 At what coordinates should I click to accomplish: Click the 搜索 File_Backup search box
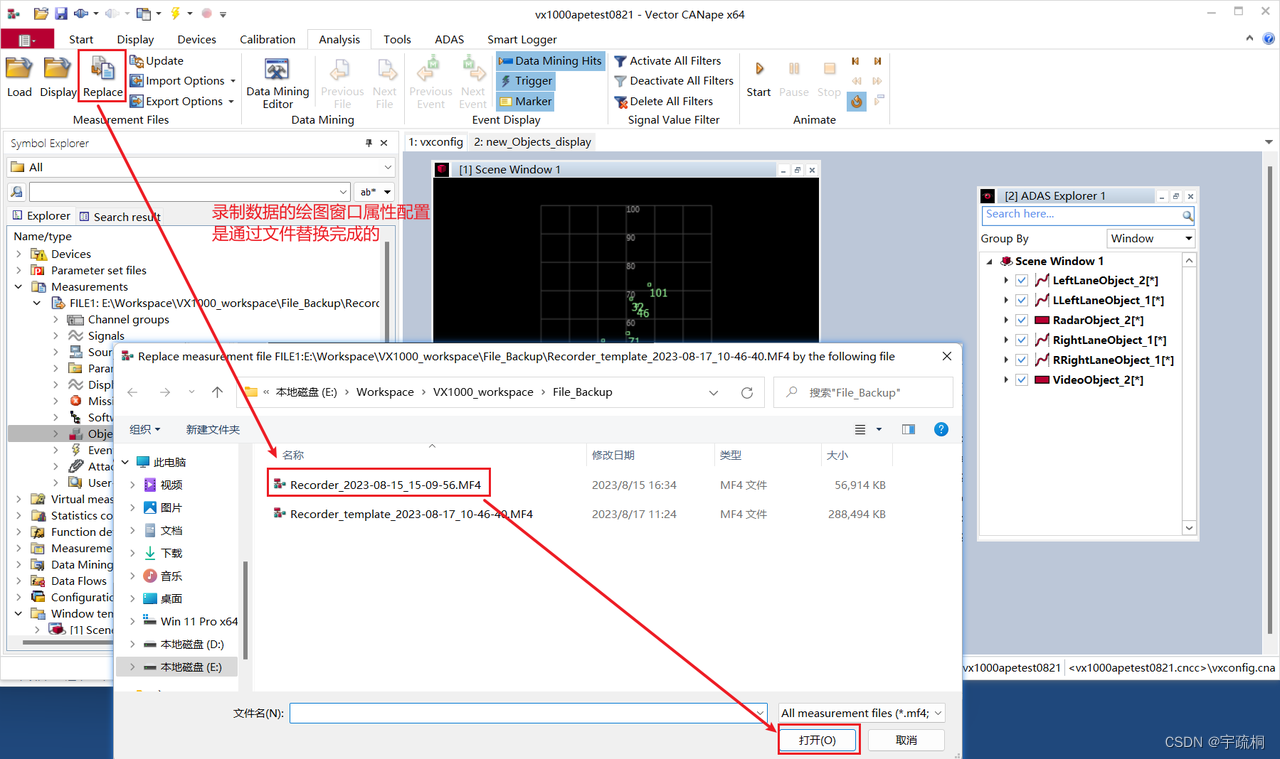(863, 393)
